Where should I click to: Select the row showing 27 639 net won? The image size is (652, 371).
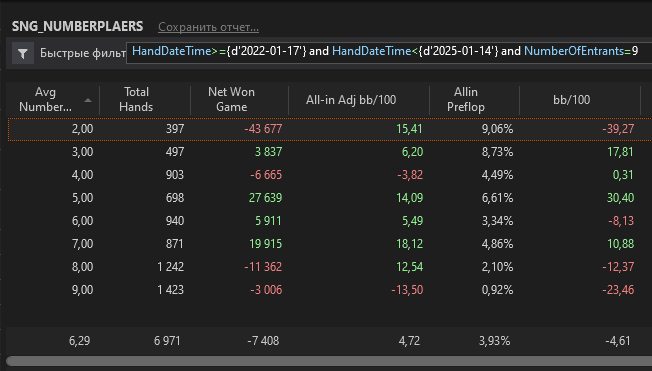(x=330, y=198)
